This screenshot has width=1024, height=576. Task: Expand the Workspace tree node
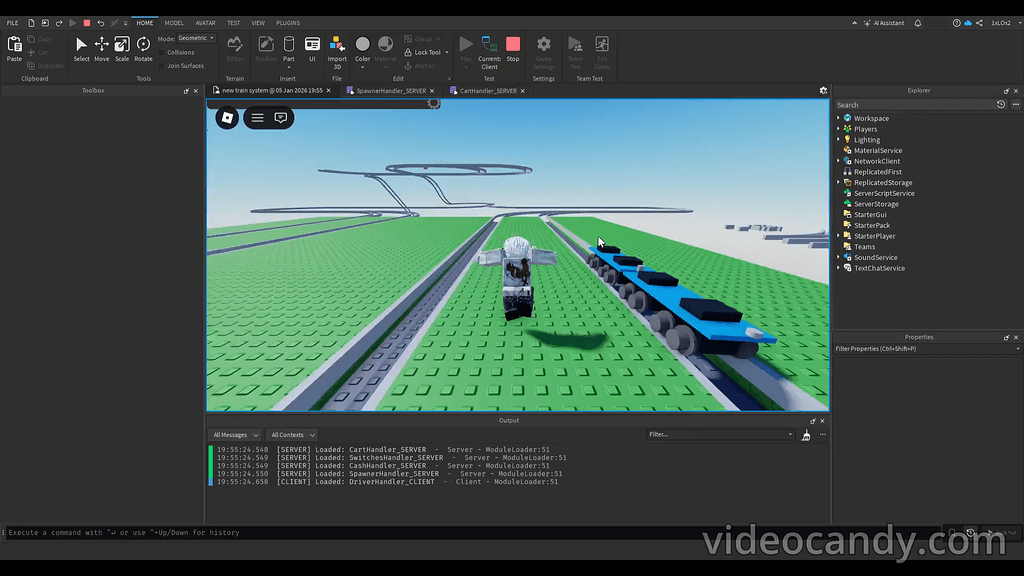point(839,118)
